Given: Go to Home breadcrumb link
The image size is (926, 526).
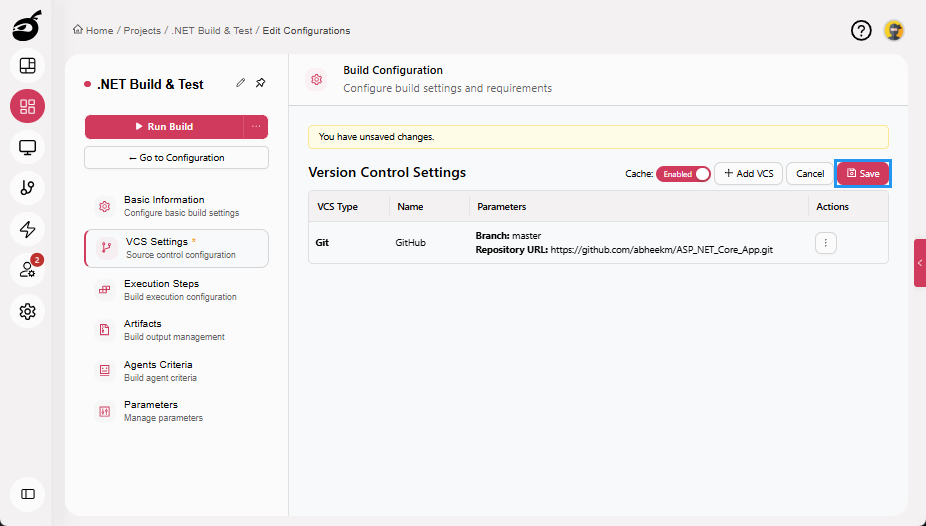Looking at the screenshot, I should pyautogui.click(x=99, y=30).
